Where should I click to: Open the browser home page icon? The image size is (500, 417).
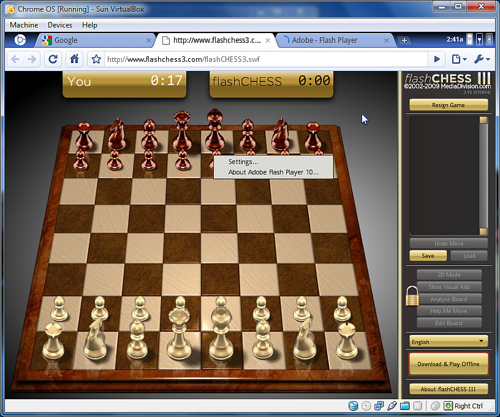pyautogui.click(x=74, y=59)
